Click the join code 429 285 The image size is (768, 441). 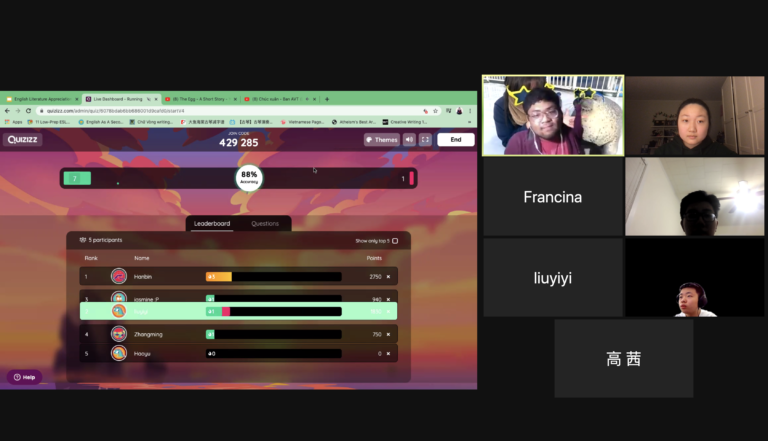click(239, 143)
